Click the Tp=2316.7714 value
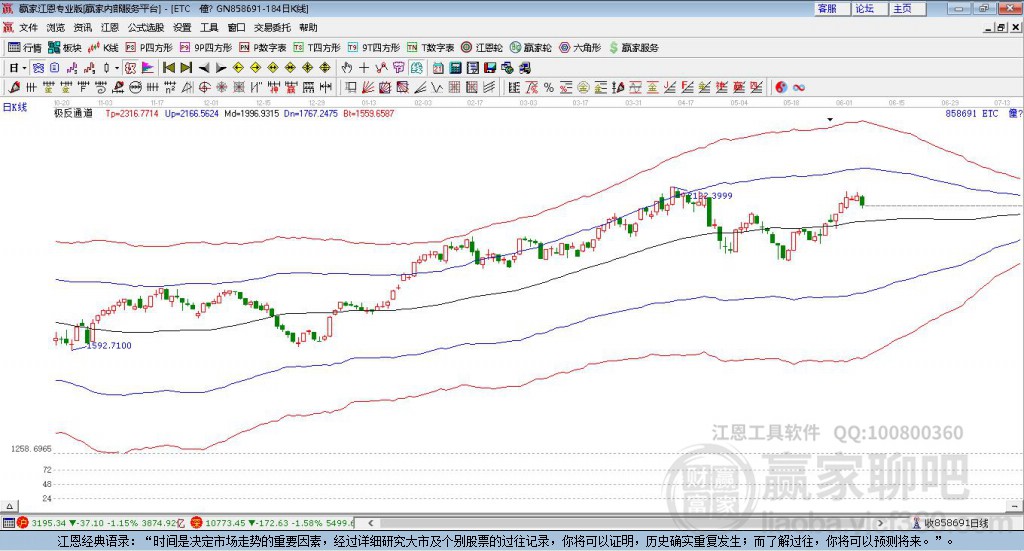1024x551 pixels. pos(132,114)
